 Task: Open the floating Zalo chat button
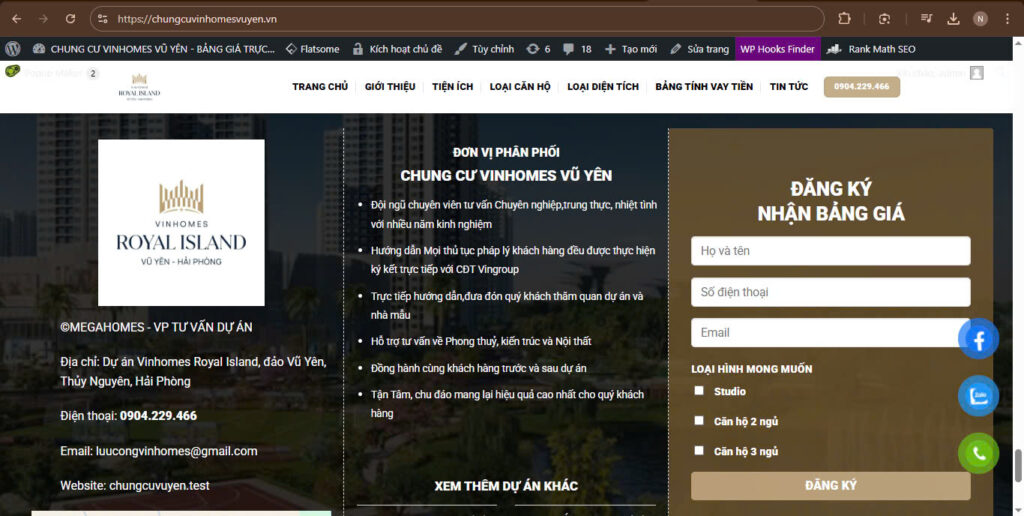point(978,396)
